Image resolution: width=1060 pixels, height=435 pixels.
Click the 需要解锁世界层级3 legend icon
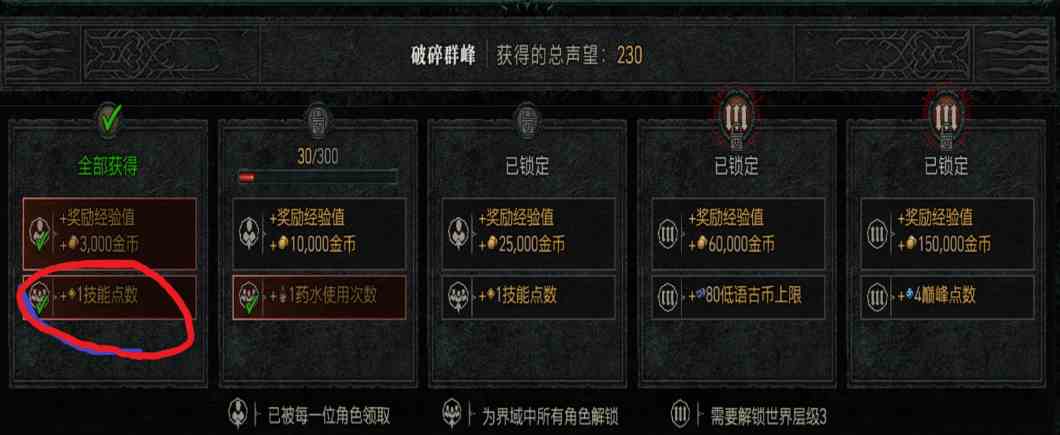coord(681,414)
